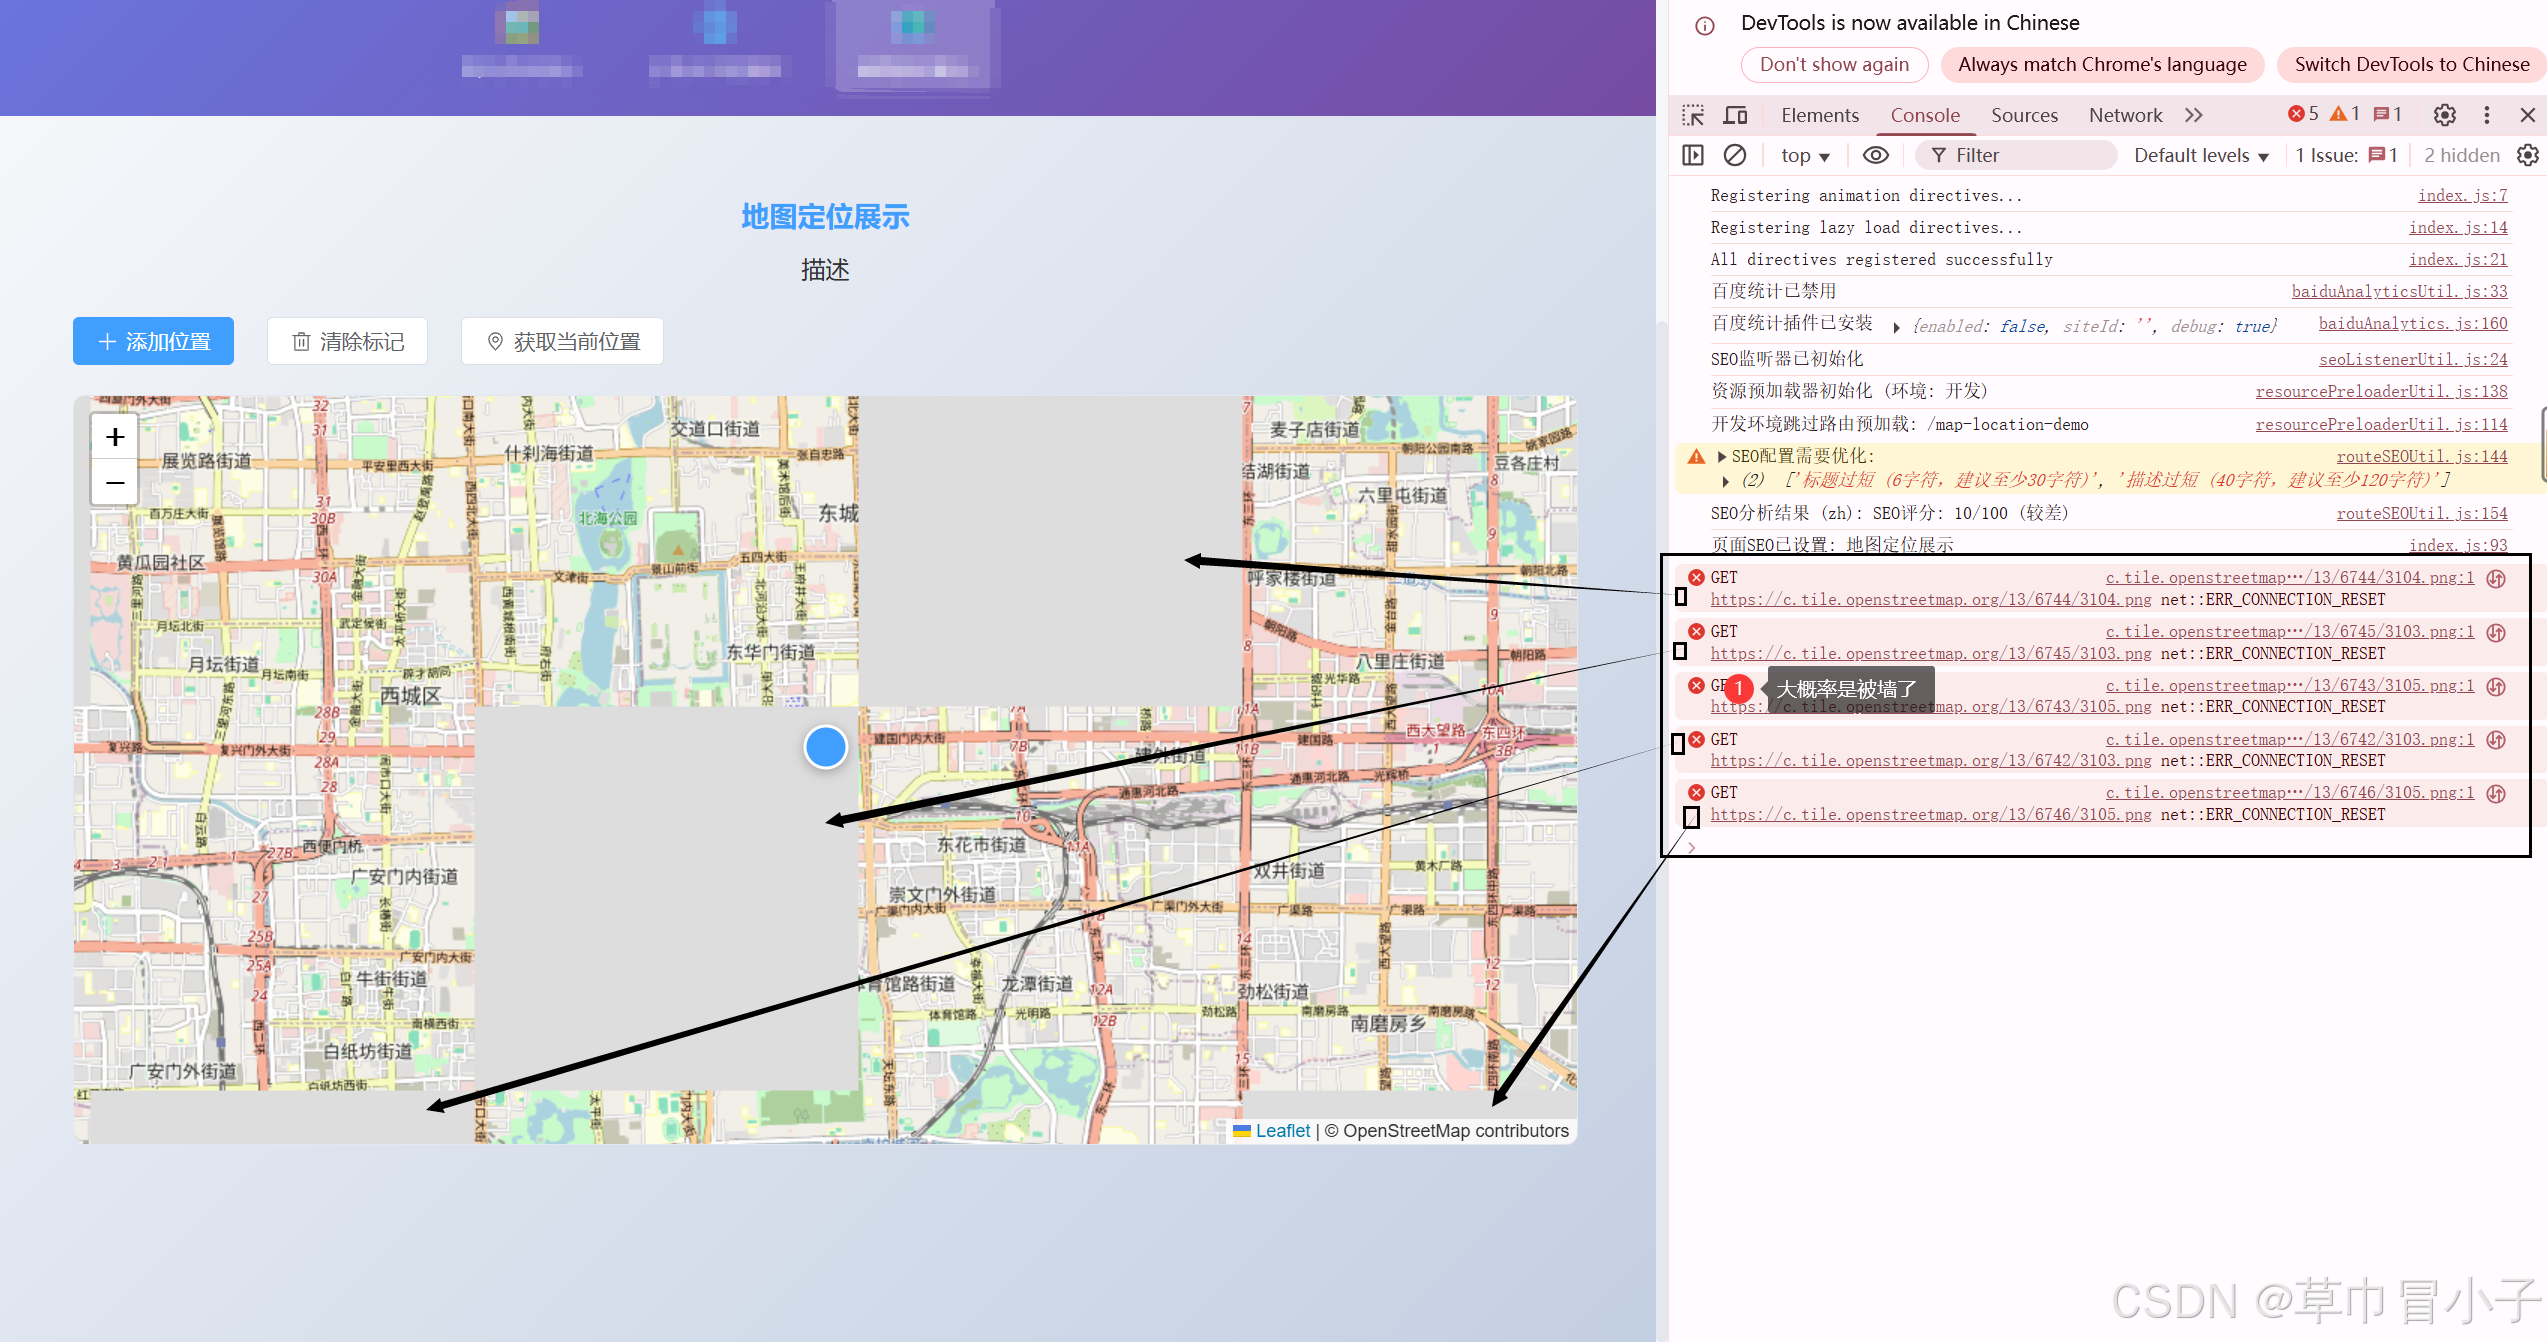Switch to the Elements tab
Image resolution: width=2547 pixels, height=1342 pixels.
pos(1819,115)
